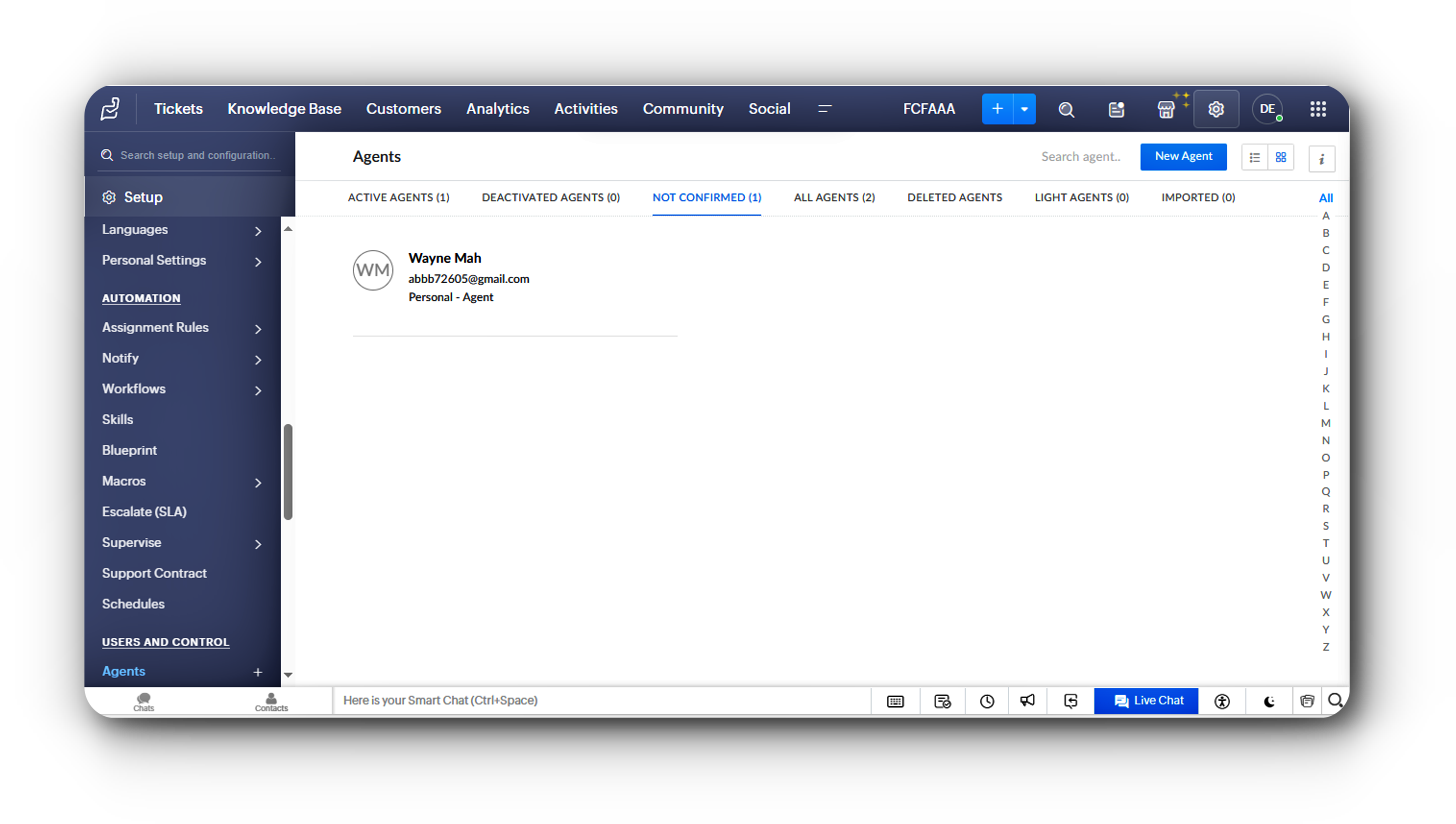
Task: Open the Contacts icon in bottom bar
Action: (x=271, y=702)
